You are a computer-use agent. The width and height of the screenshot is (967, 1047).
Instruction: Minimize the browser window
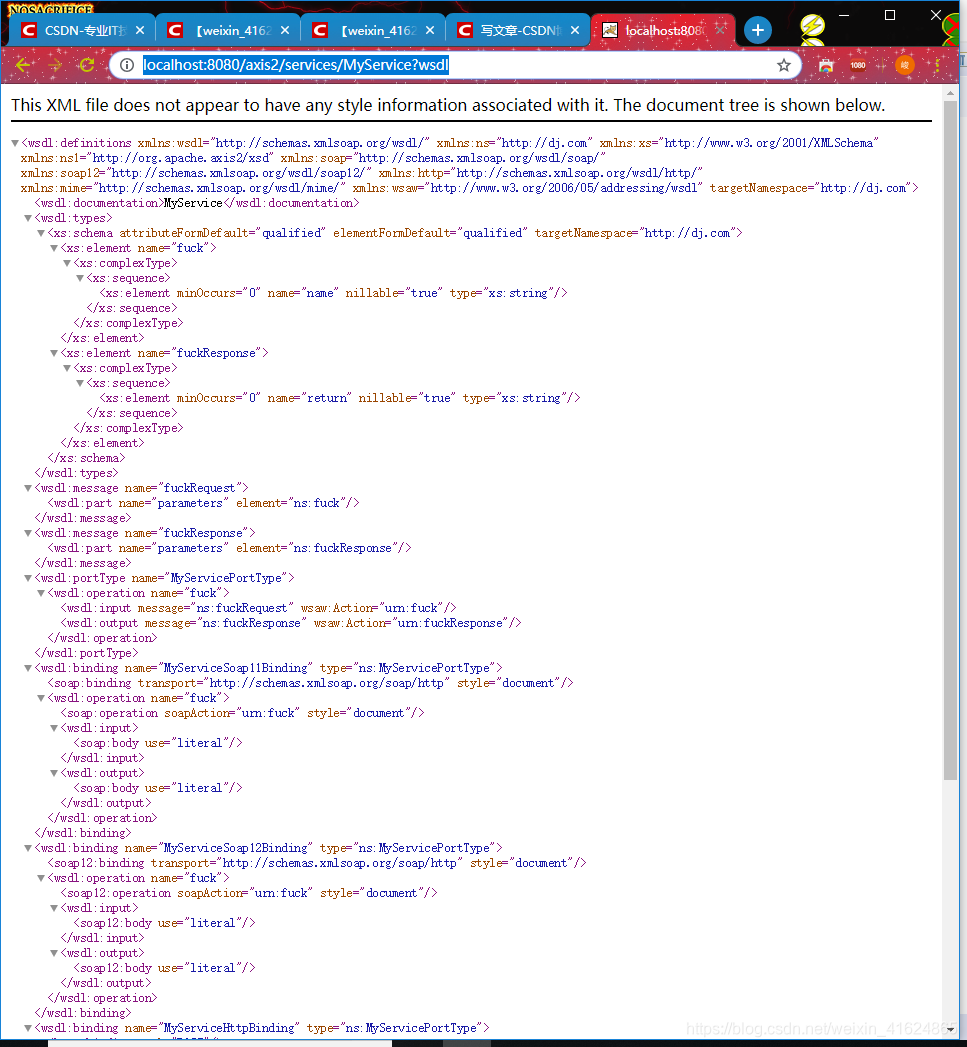point(844,15)
